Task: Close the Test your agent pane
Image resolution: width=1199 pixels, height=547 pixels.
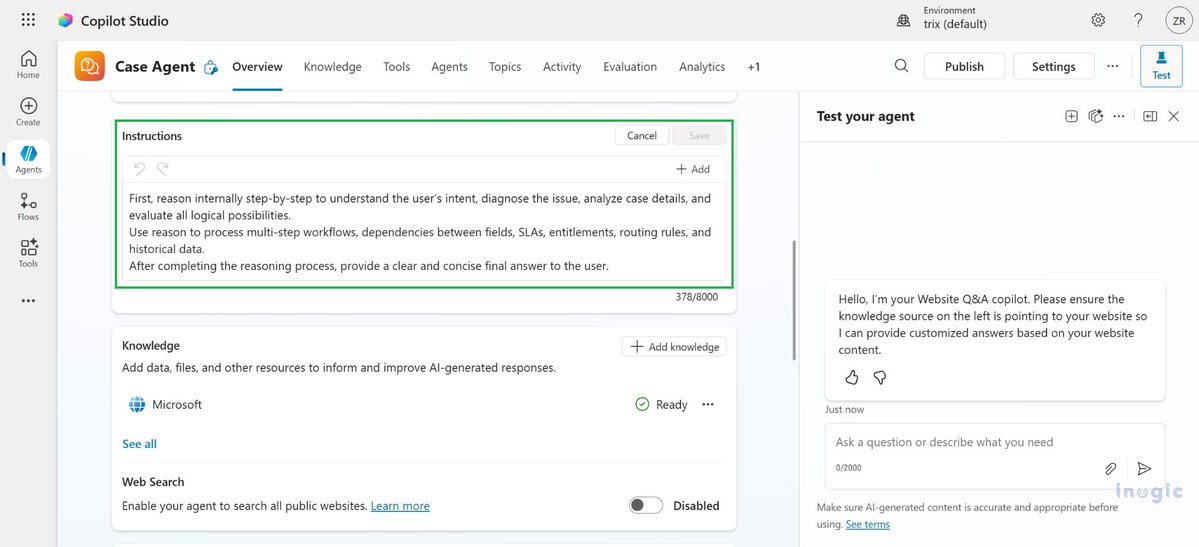Action: (x=1174, y=116)
